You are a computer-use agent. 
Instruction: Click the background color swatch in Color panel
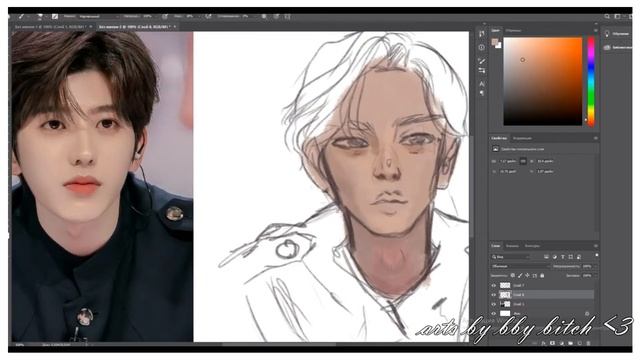(x=499, y=46)
